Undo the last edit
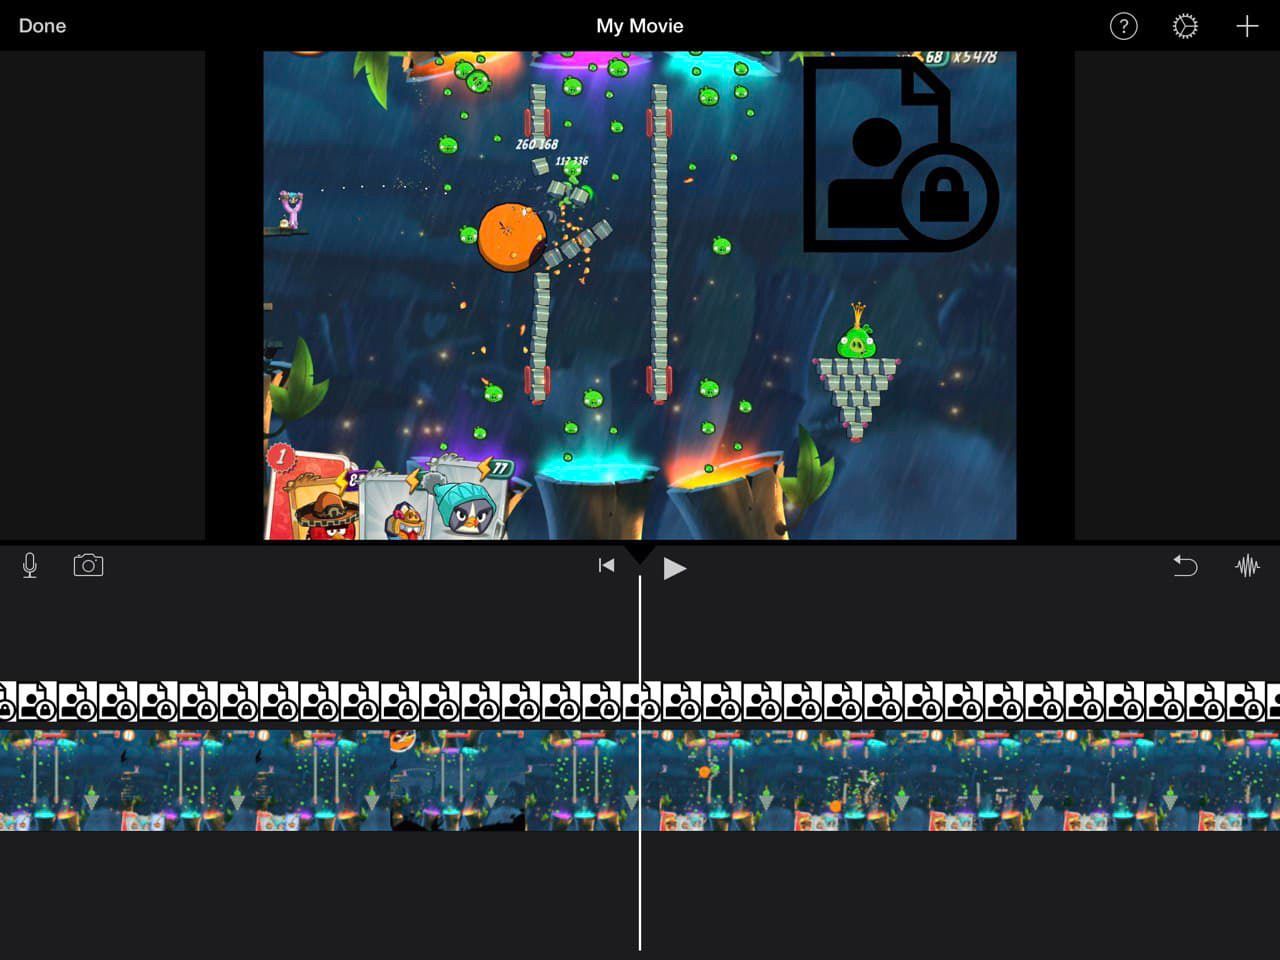The image size is (1280, 960). click(x=1185, y=566)
